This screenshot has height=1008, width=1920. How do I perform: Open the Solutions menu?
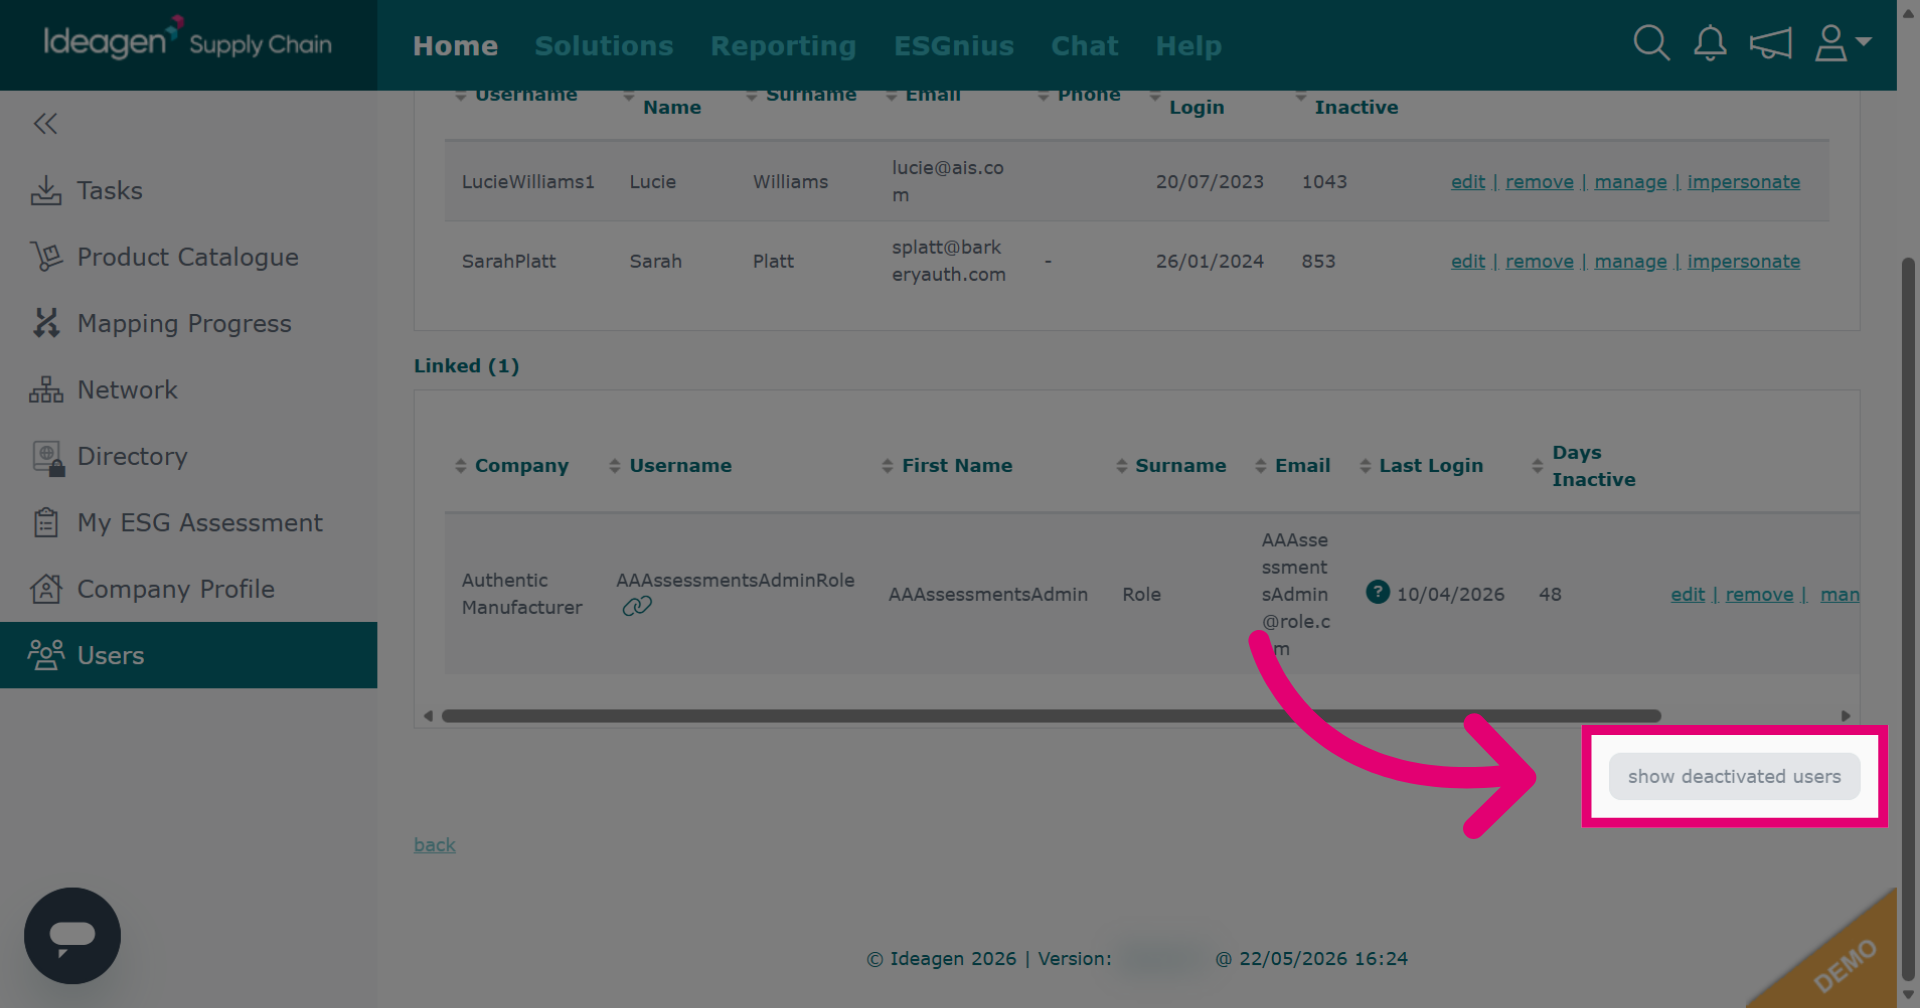coord(604,46)
